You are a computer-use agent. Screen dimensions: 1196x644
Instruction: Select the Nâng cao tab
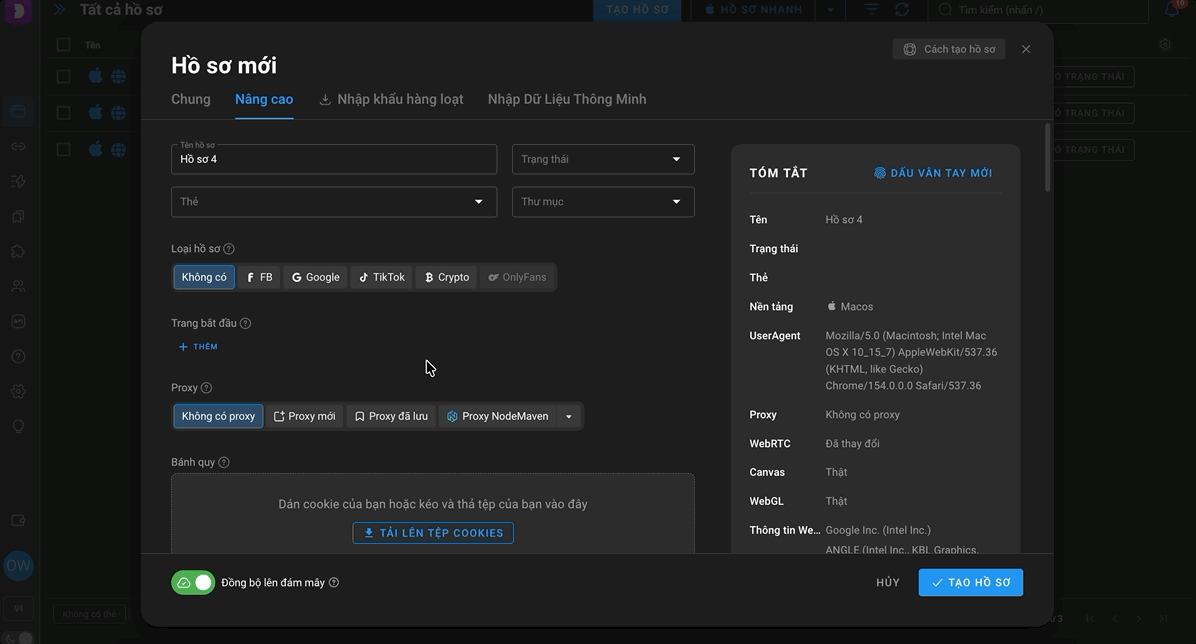(x=264, y=99)
